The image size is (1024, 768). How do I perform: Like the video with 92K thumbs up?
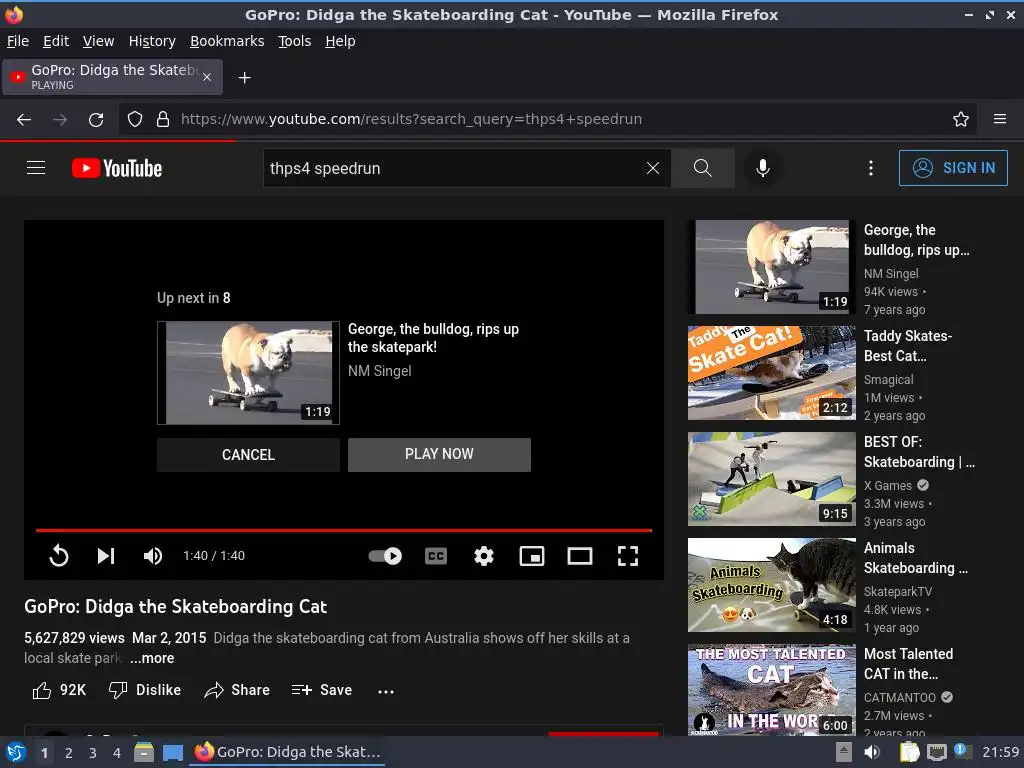point(59,690)
